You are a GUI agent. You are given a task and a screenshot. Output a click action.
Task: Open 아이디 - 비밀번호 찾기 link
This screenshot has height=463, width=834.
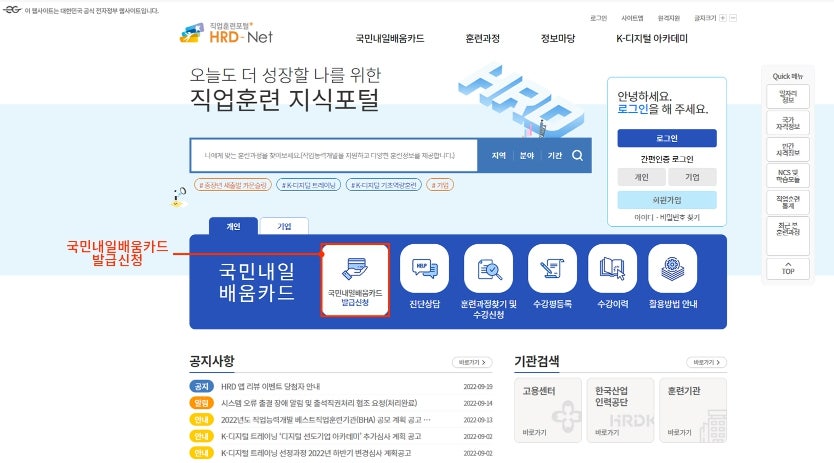[x=666, y=218]
